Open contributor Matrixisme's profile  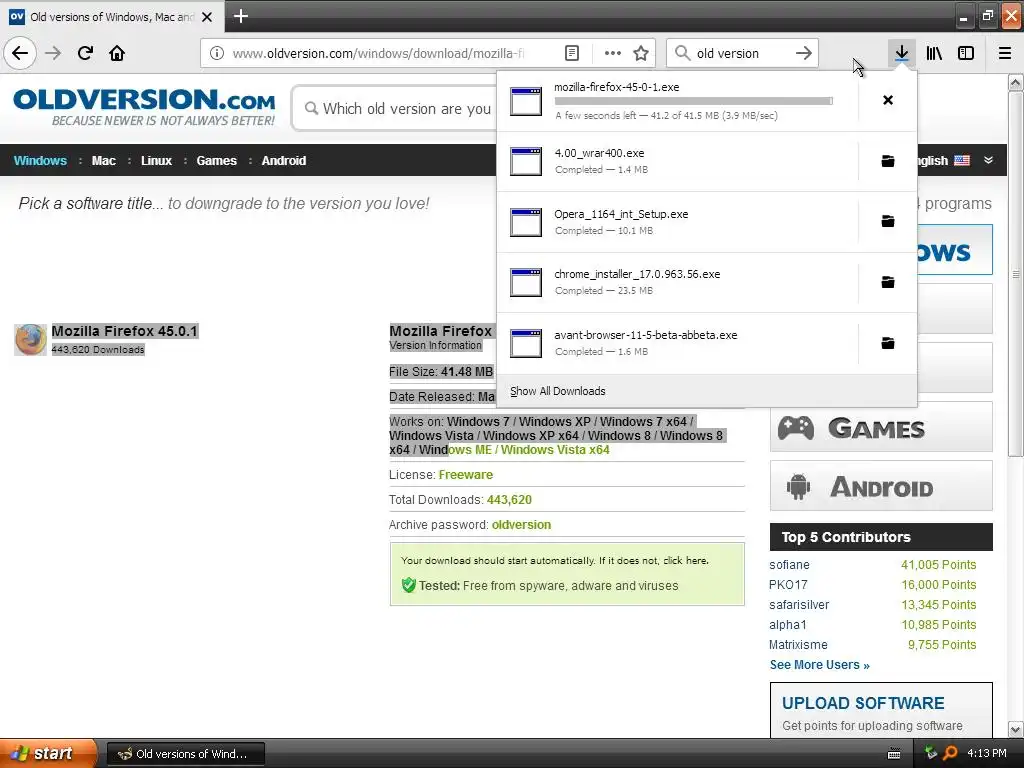(798, 645)
